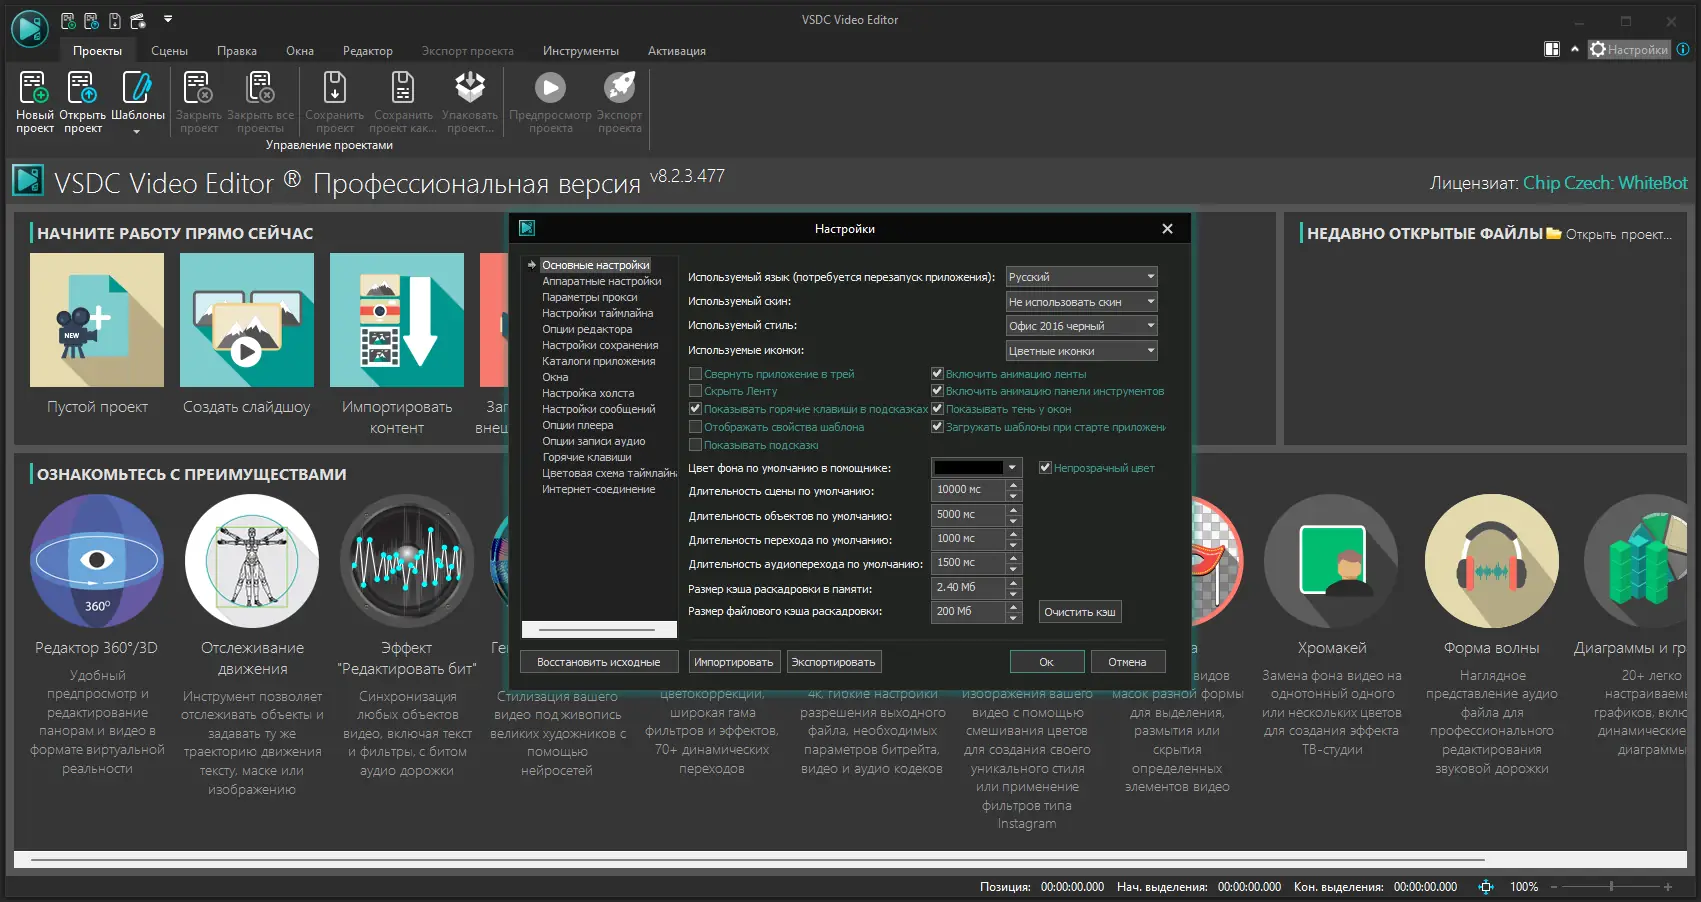Click the settings category list horizontal scrollbar
Image resolution: width=1701 pixels, height=902 pixels.
[x=598, y=630]
